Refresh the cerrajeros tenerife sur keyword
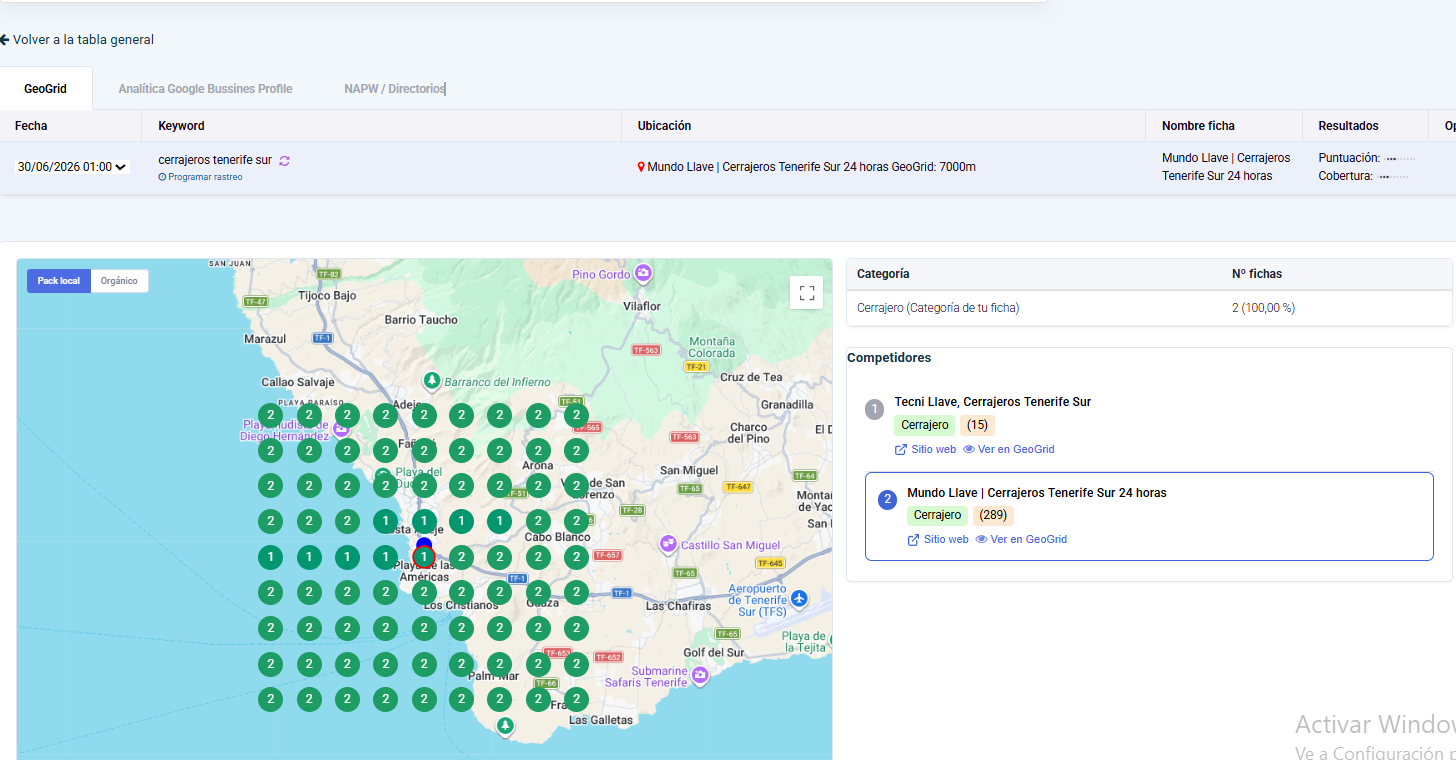The width and height of the screenshot is (1456, 760). [284, 160]
